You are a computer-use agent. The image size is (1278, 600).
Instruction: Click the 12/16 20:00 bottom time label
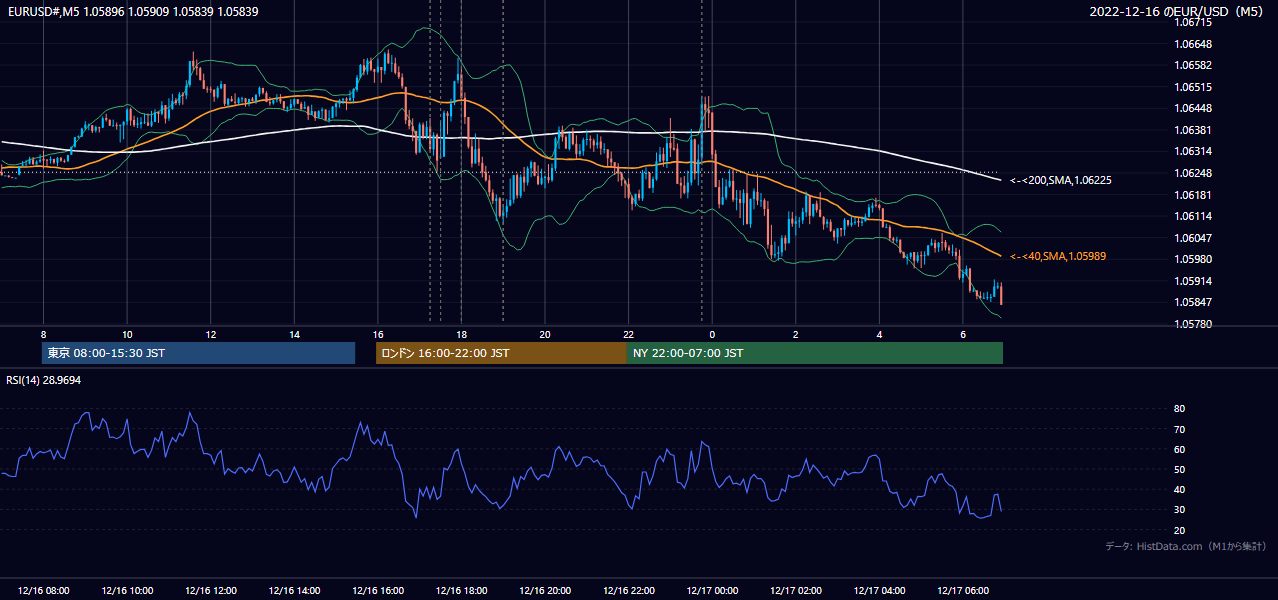(545, 591)
